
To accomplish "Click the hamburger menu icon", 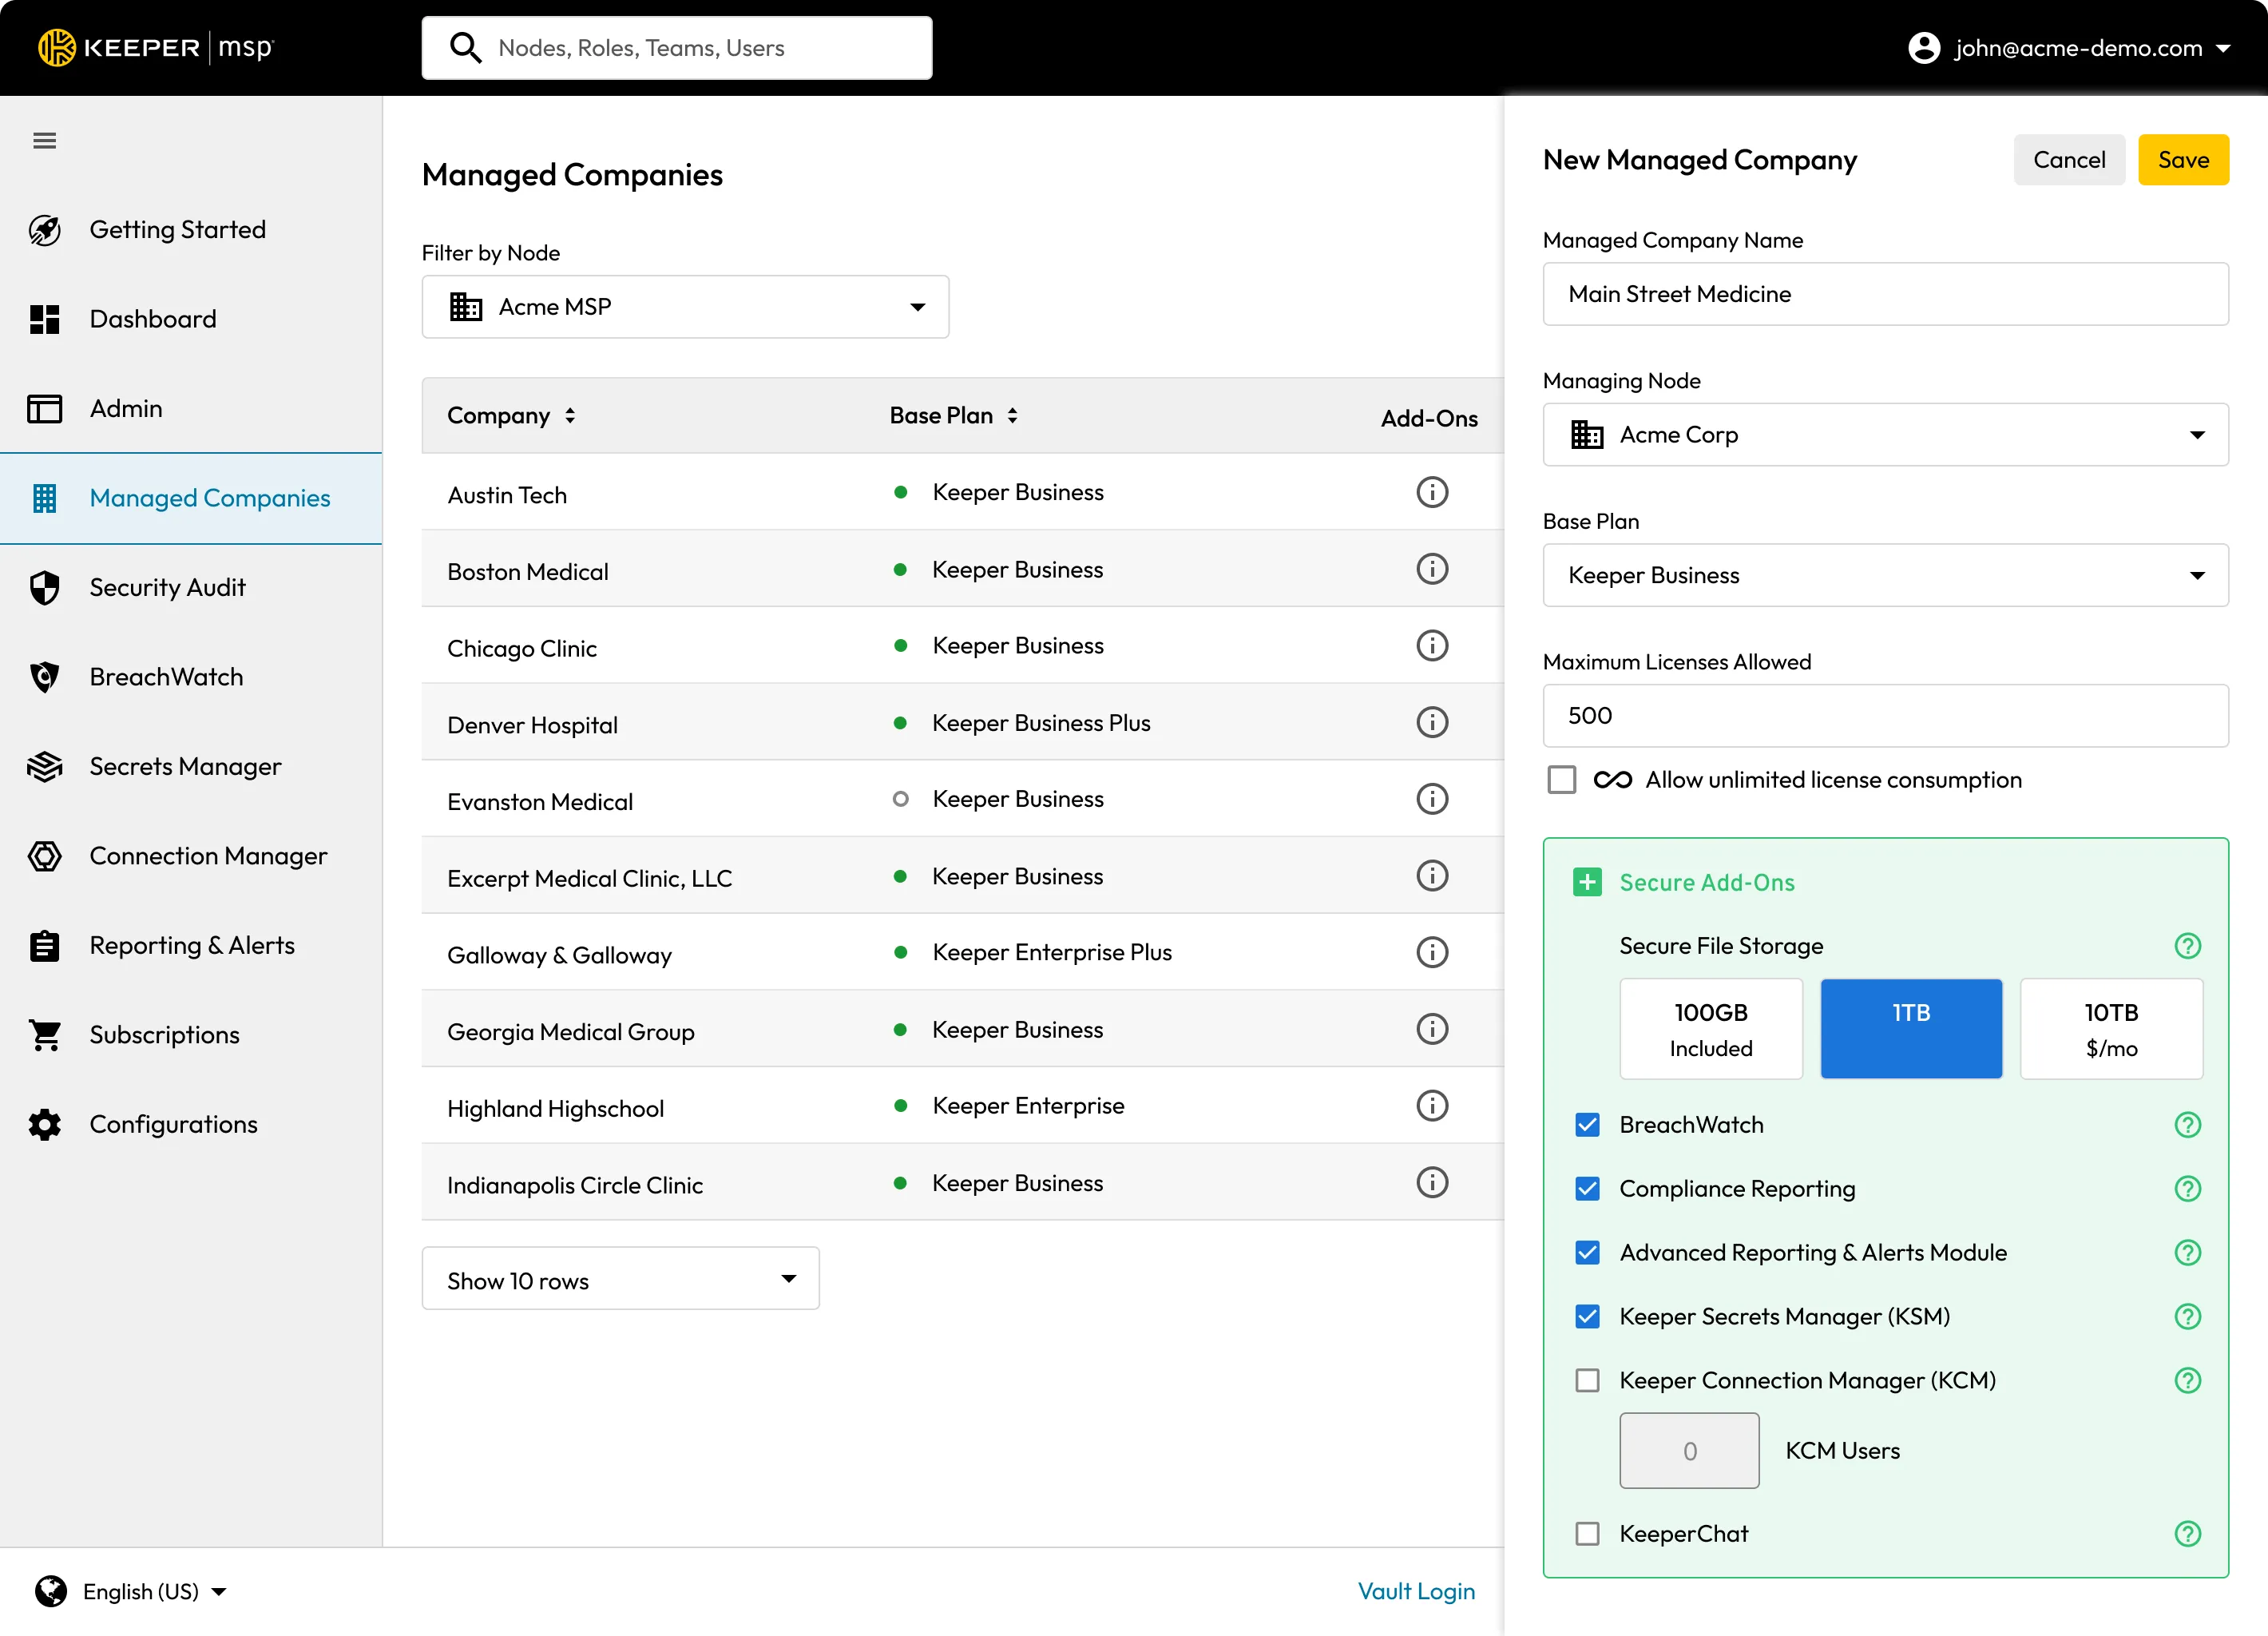I will (44, 141).
